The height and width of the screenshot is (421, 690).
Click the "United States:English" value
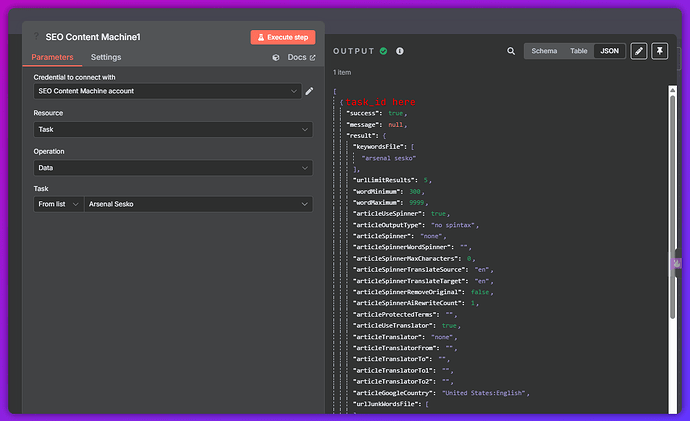coord(484,393)
